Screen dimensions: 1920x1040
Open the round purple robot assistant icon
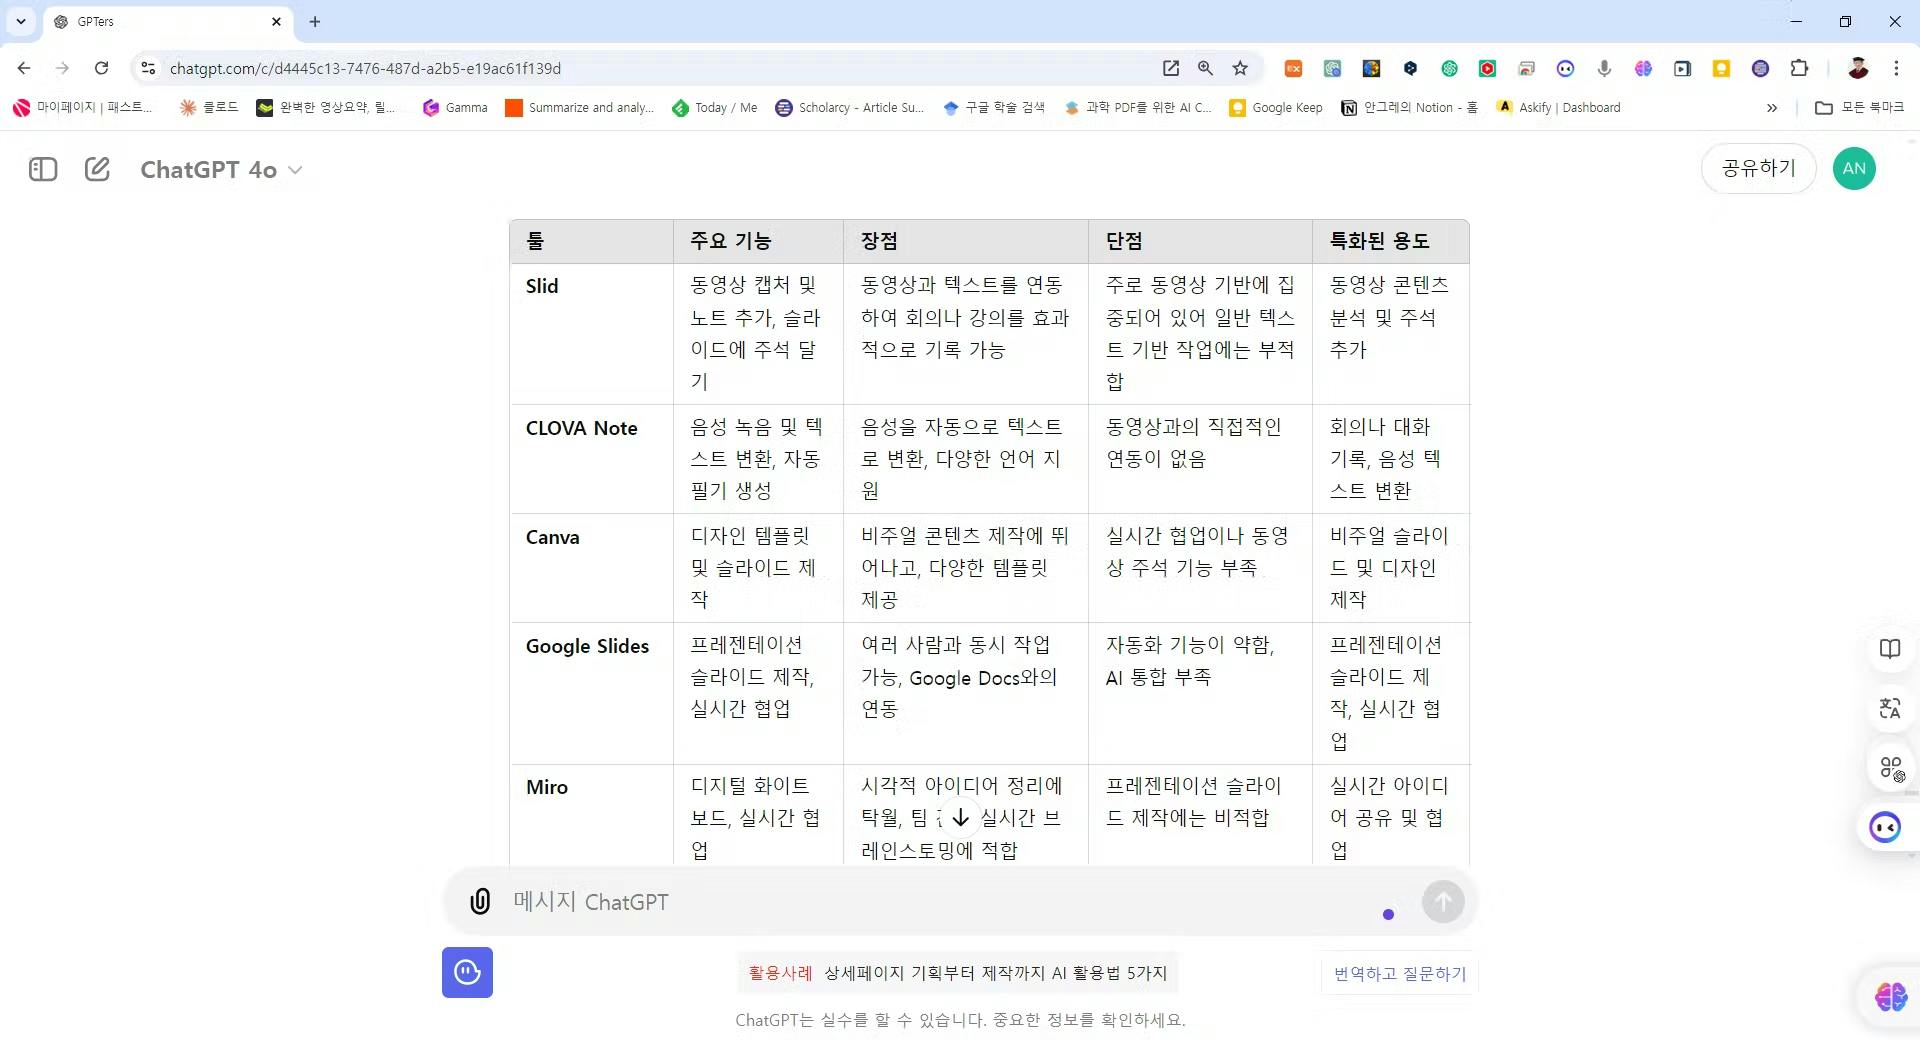tap(1885, 827)
